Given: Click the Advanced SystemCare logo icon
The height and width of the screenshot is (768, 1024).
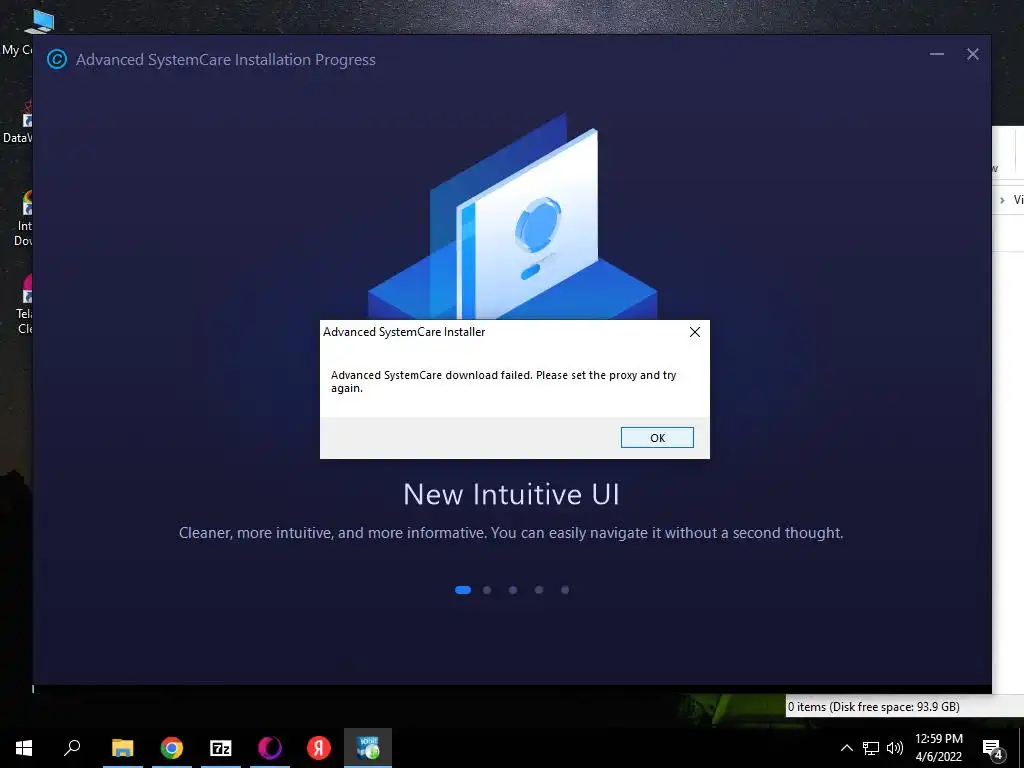Looking at the screenshot, I should tap(57, 59).
